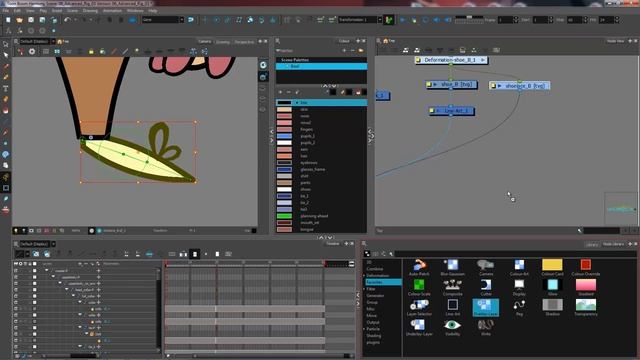Expand the shoeline_B [tvg] node arrow
This screenshot has height=360, width=640.
pos(500,86)
